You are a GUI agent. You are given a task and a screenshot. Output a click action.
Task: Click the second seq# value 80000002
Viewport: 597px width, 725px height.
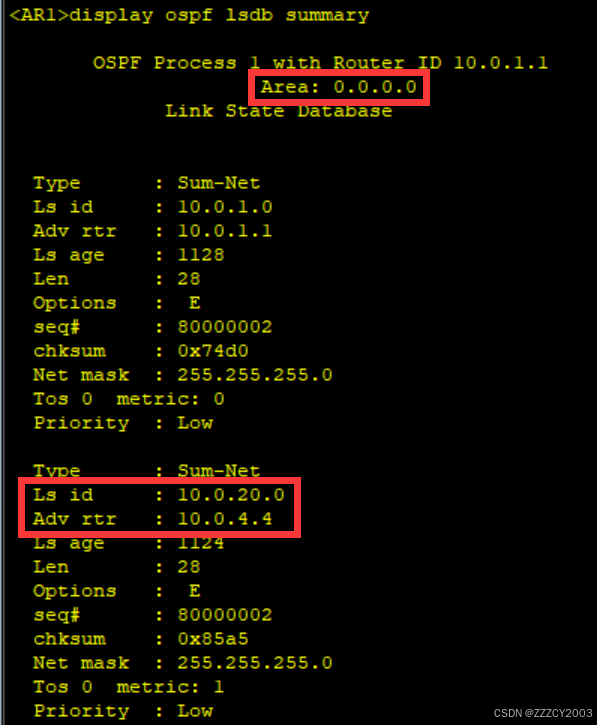225,615
